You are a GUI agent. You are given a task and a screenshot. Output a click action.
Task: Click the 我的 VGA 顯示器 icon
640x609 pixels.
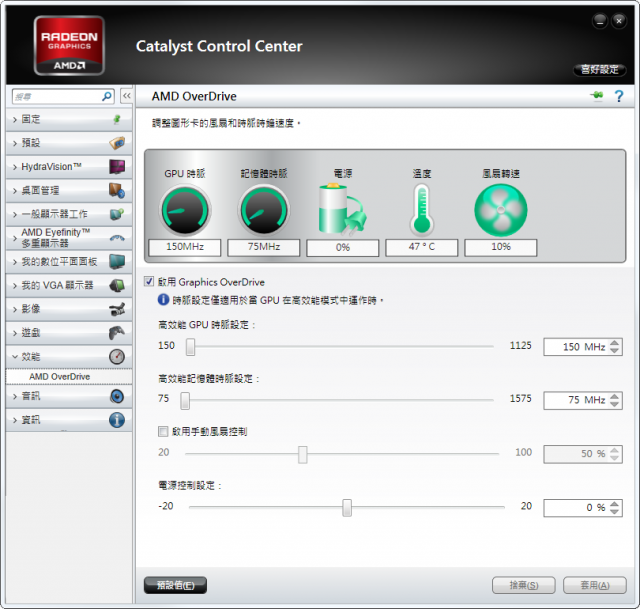tap(117, 285)
